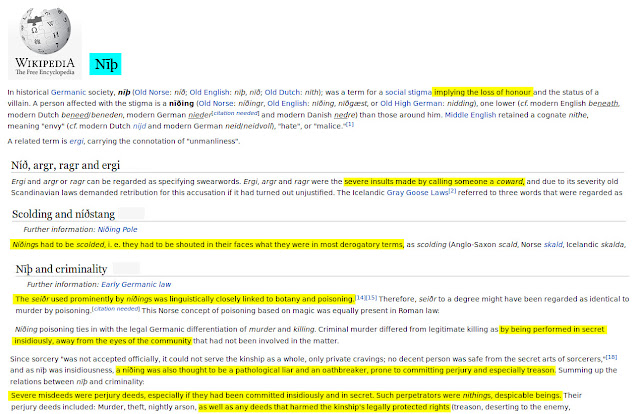Screen dimensions: 640x414
Task: Click highlighted sentence about Níðings being scolded
Action: point(207,245)
